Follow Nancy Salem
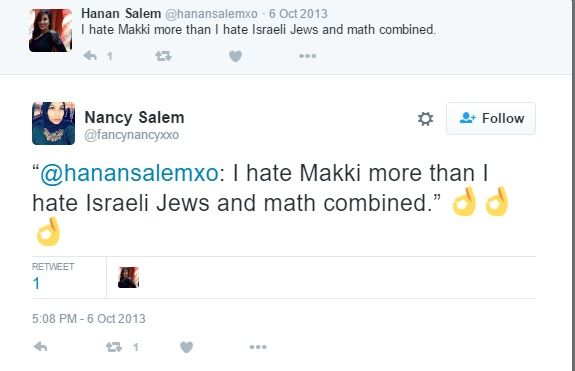 [491, 118]
